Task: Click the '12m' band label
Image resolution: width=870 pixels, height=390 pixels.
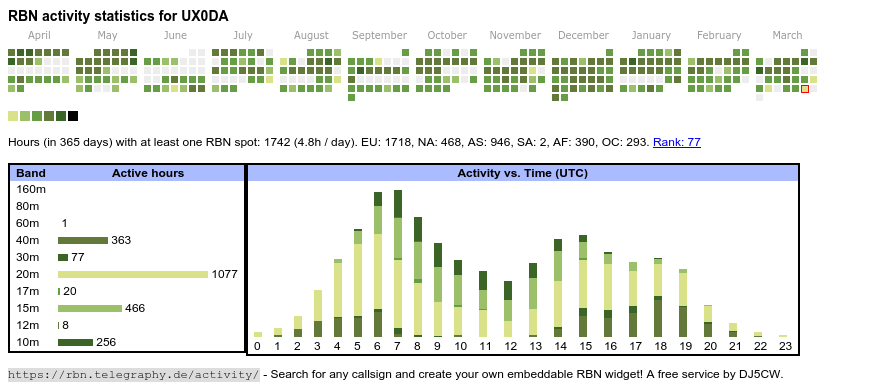Action: (x=28, y=325)
